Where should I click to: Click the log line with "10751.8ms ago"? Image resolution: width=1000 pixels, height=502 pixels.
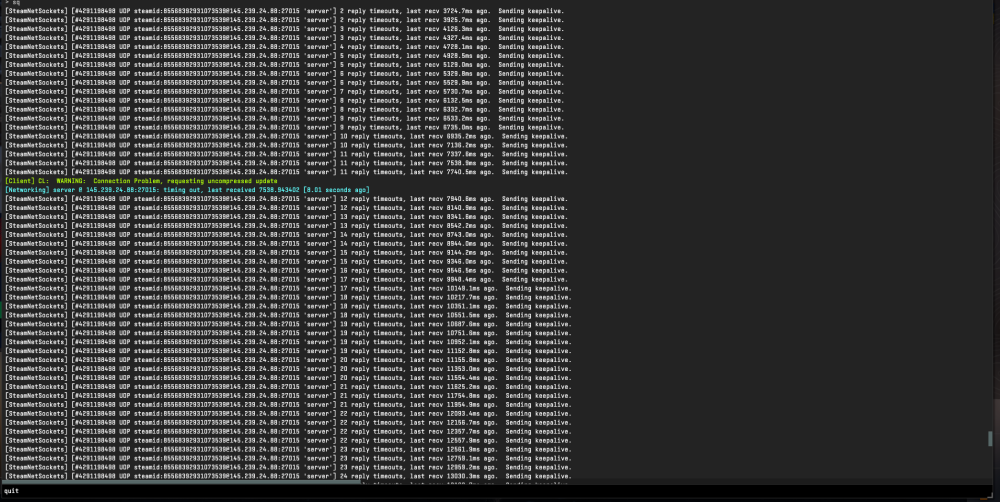click(288, 333)
